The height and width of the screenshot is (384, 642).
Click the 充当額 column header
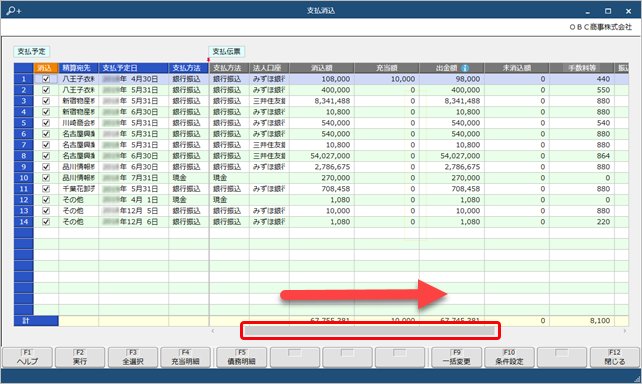(x=387, y=68)
